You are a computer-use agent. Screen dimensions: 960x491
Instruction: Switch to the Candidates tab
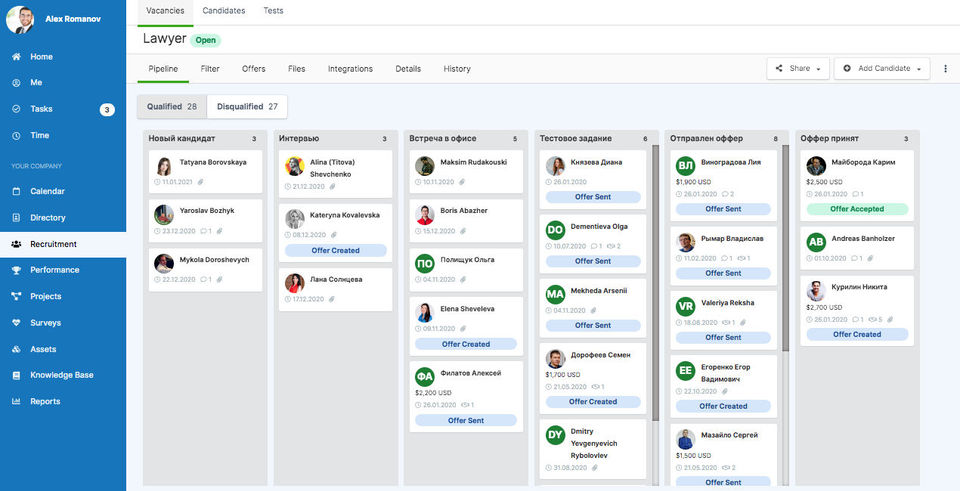[x=223, y=11]
